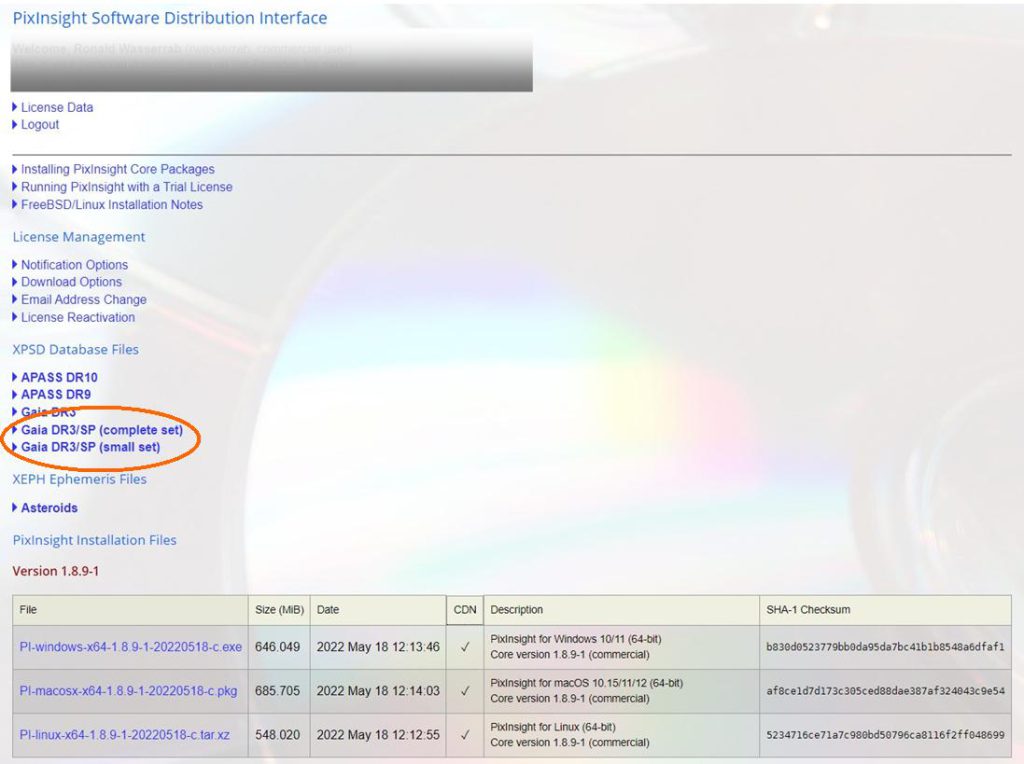Open FreeBSD/Linux Installation Notes
The width and height of the screenshot is (1024, 764).
point(110,204)
